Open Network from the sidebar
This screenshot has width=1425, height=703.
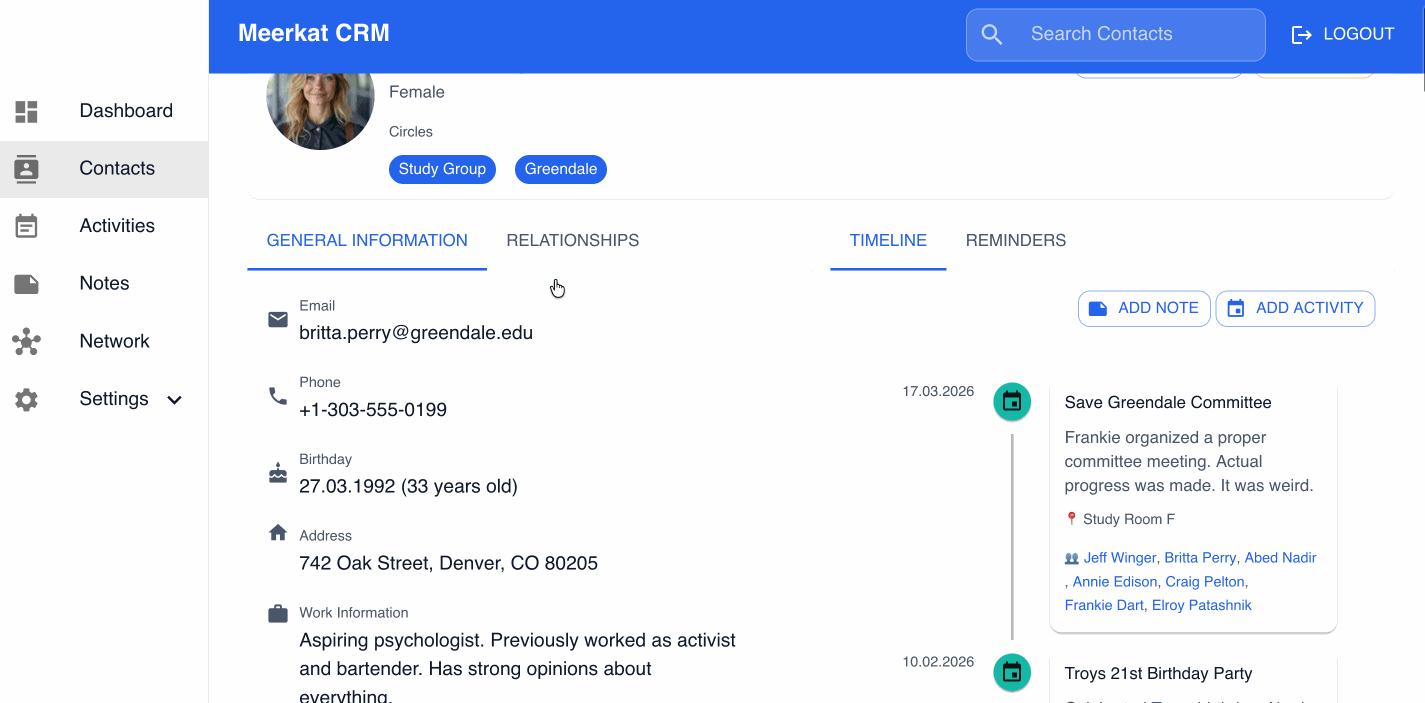pyautogui.click(x=104, y=342)
